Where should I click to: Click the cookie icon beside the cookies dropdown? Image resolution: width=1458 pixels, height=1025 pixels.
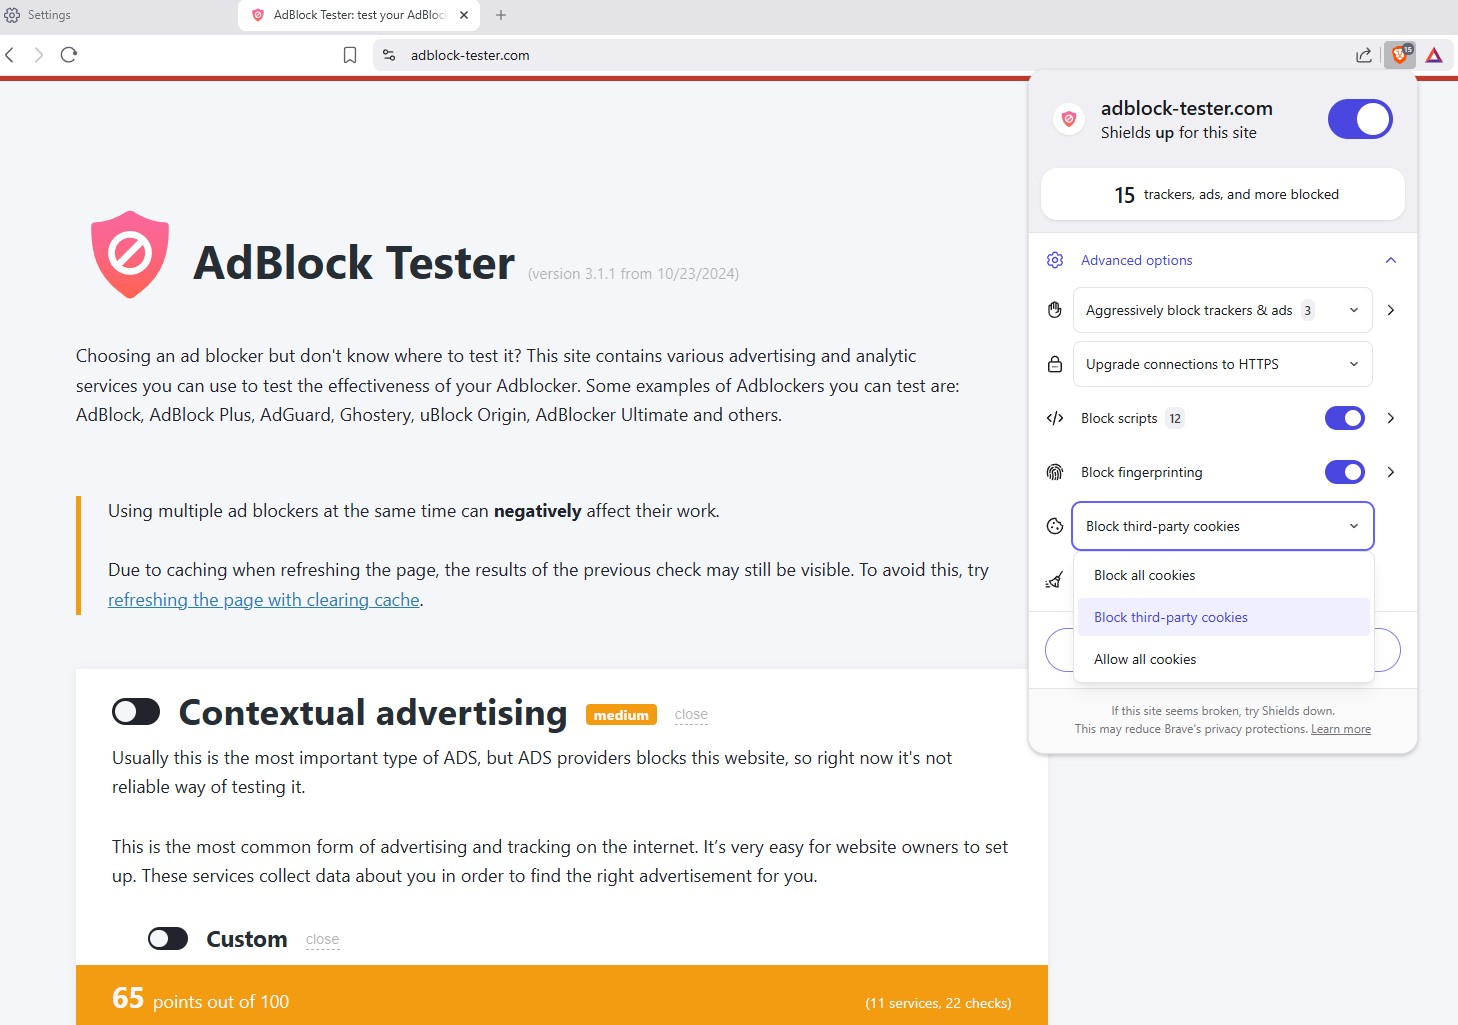coord(1055,526)
